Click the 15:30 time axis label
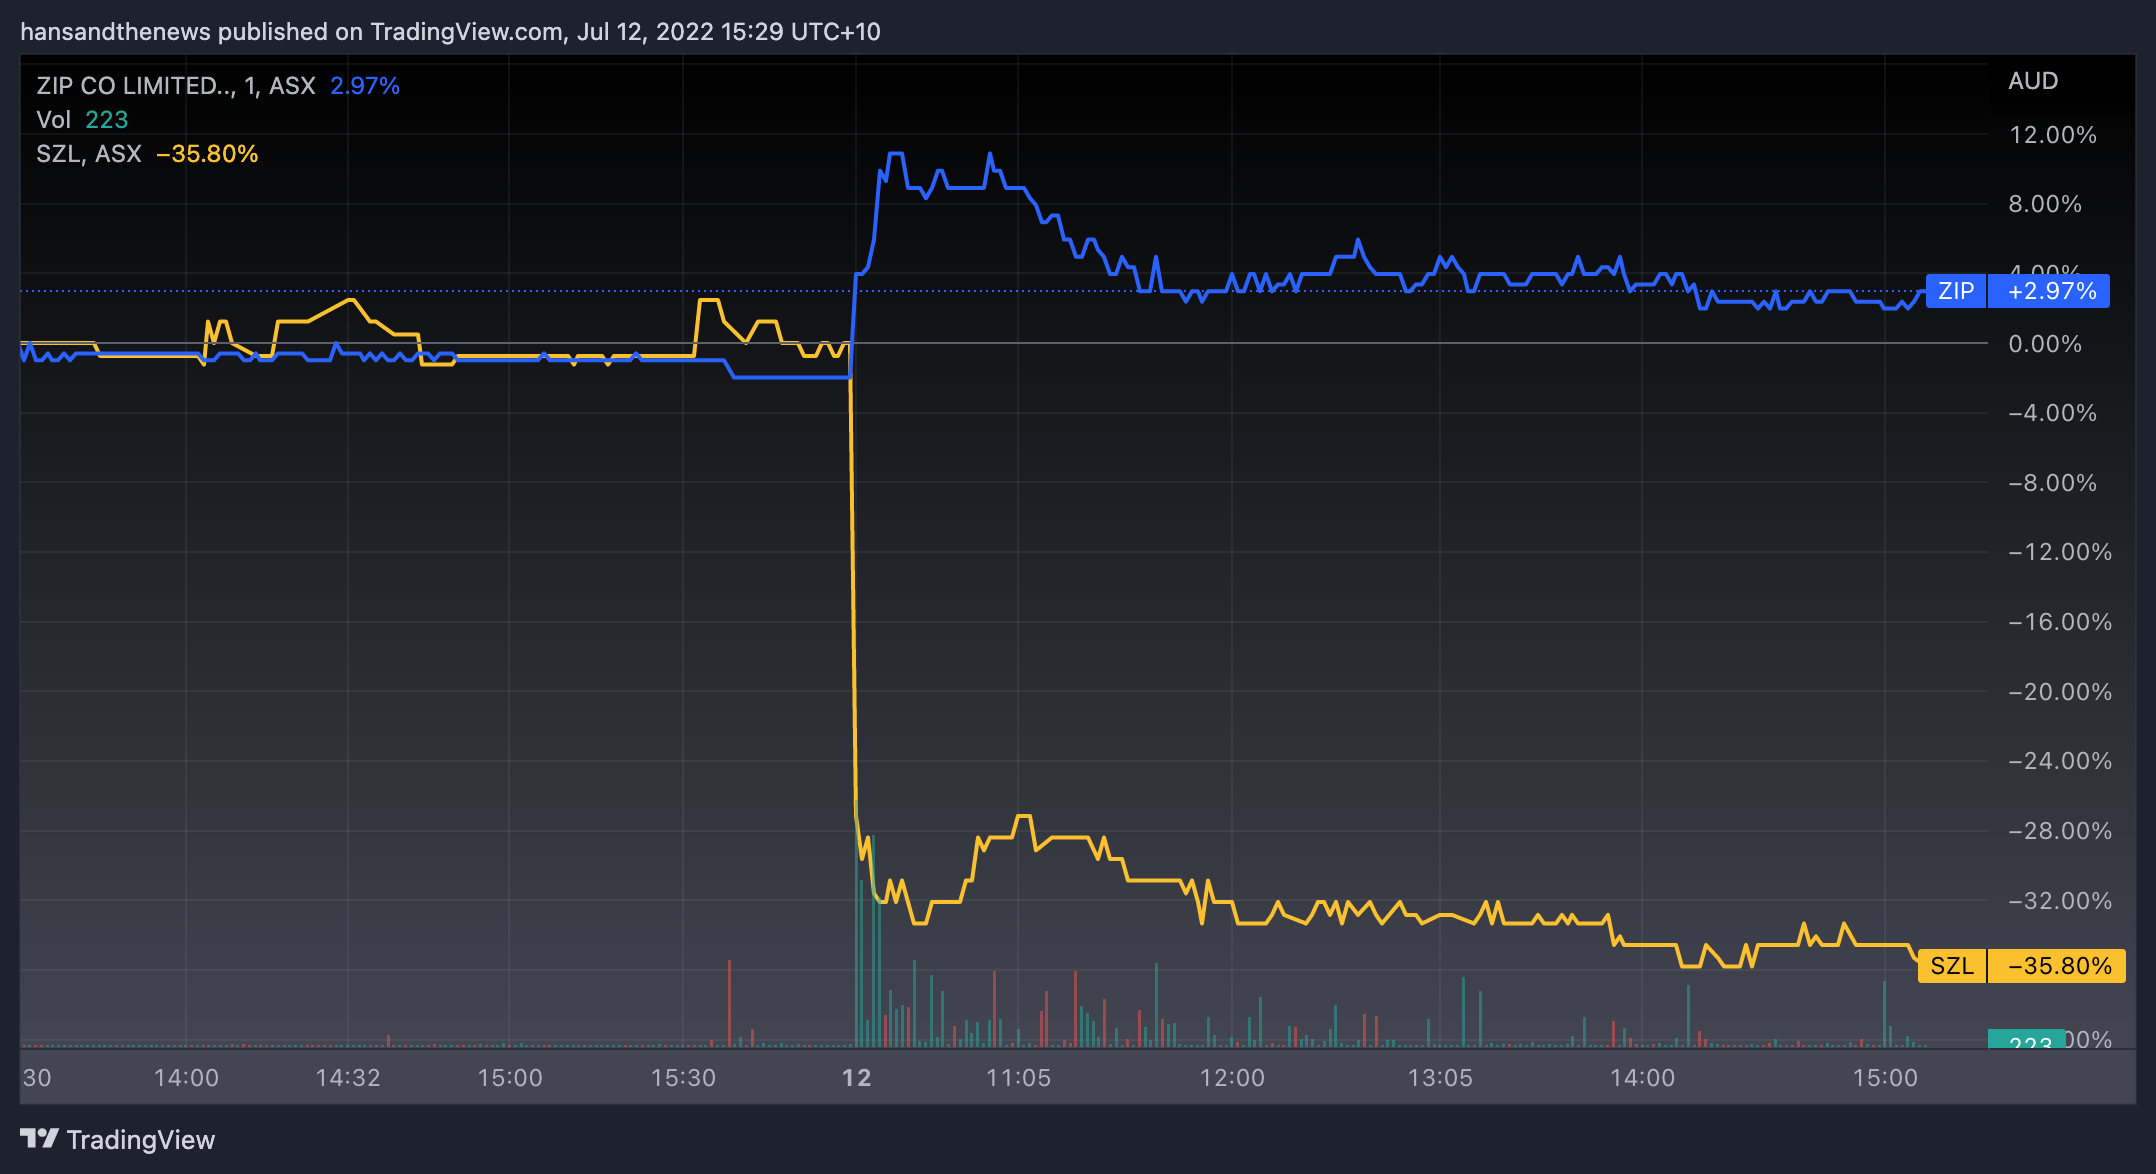This screenshot has height=1174, width=2156. coord(683,1078)
